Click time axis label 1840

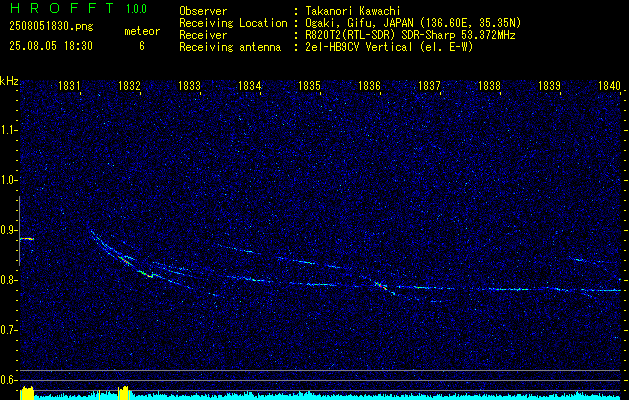coord(609,85)
